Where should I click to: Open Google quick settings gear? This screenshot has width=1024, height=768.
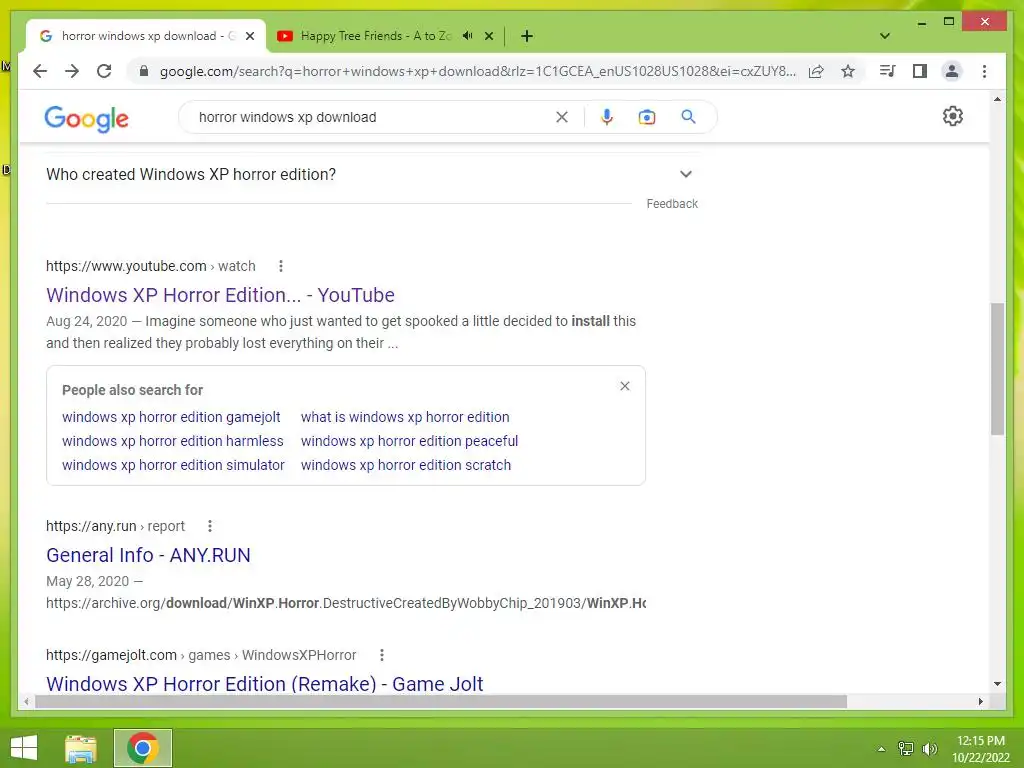953,116
